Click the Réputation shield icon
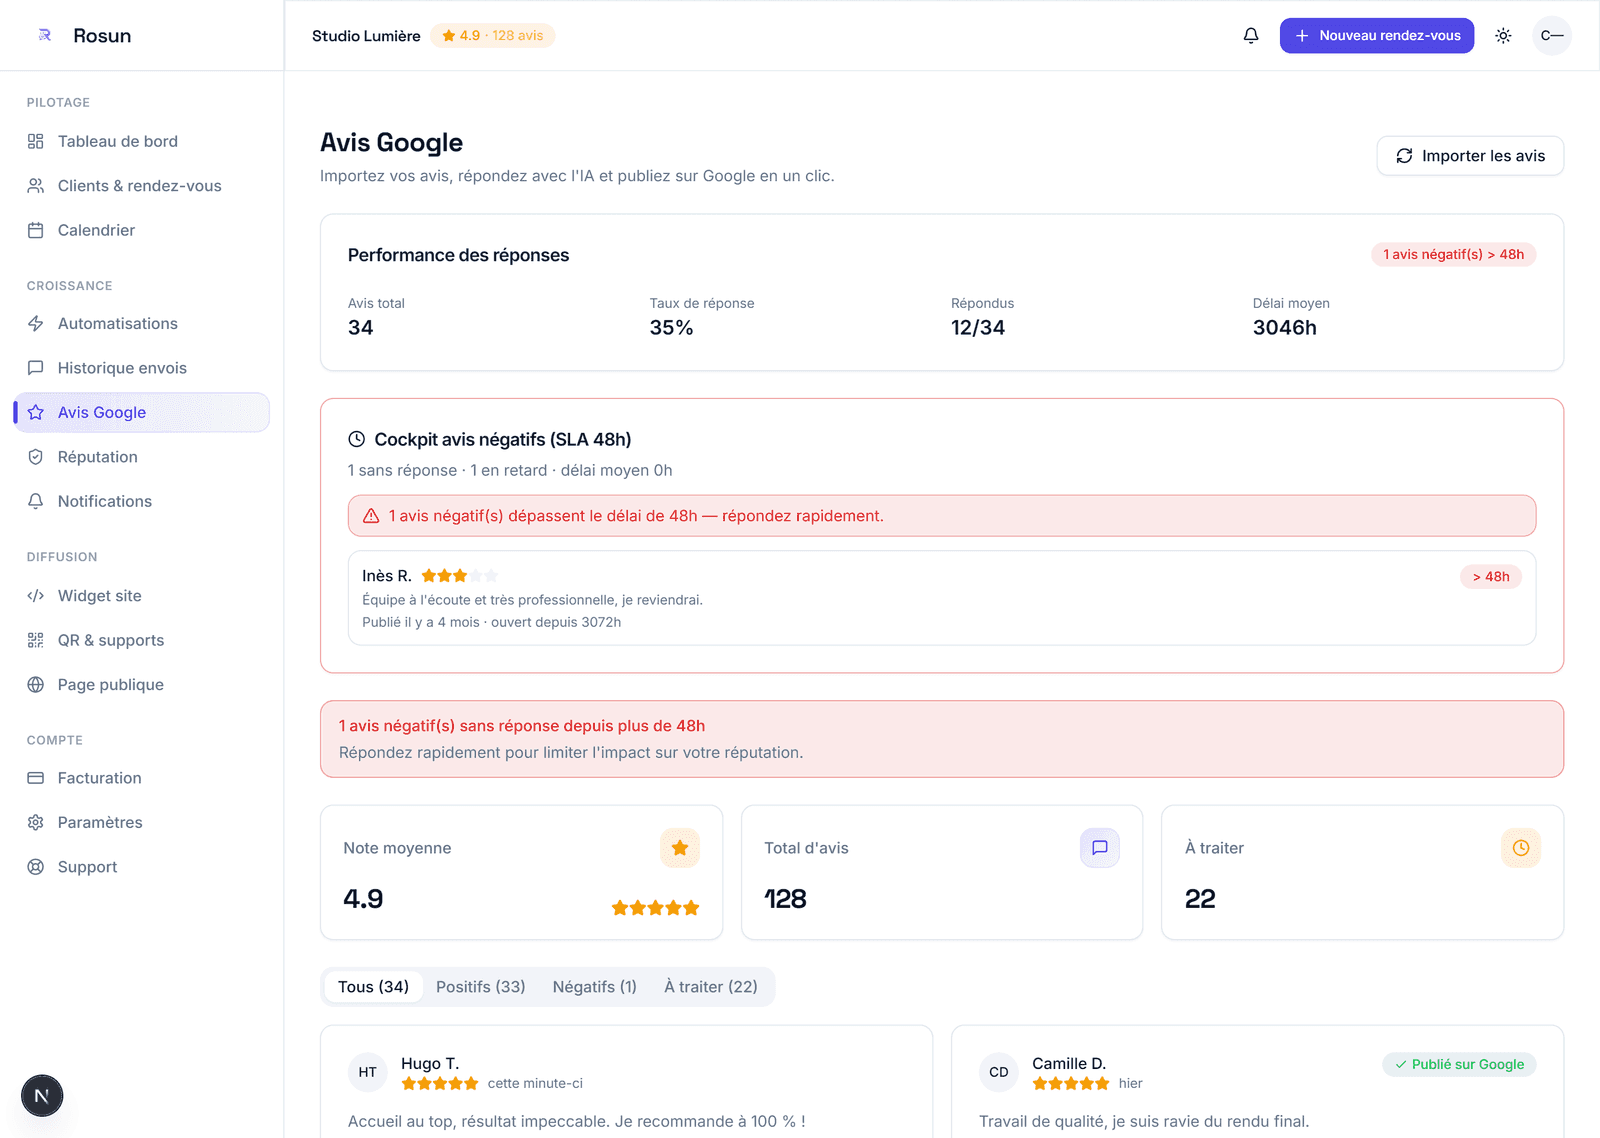 36,457
